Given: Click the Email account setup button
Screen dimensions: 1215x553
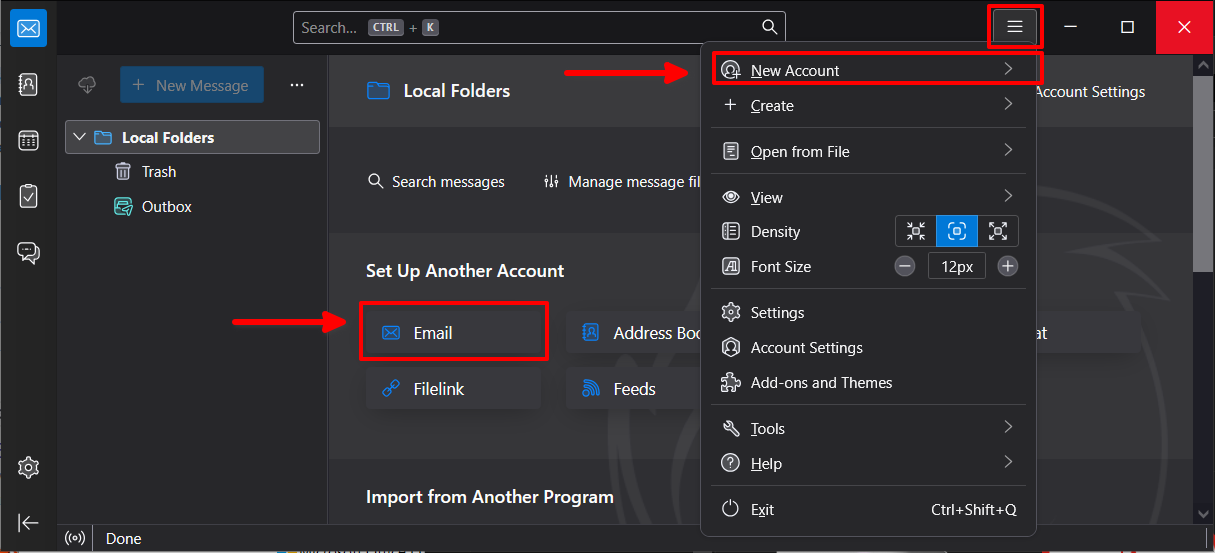Looking at the screenshot, I should (x=454, y=333).
